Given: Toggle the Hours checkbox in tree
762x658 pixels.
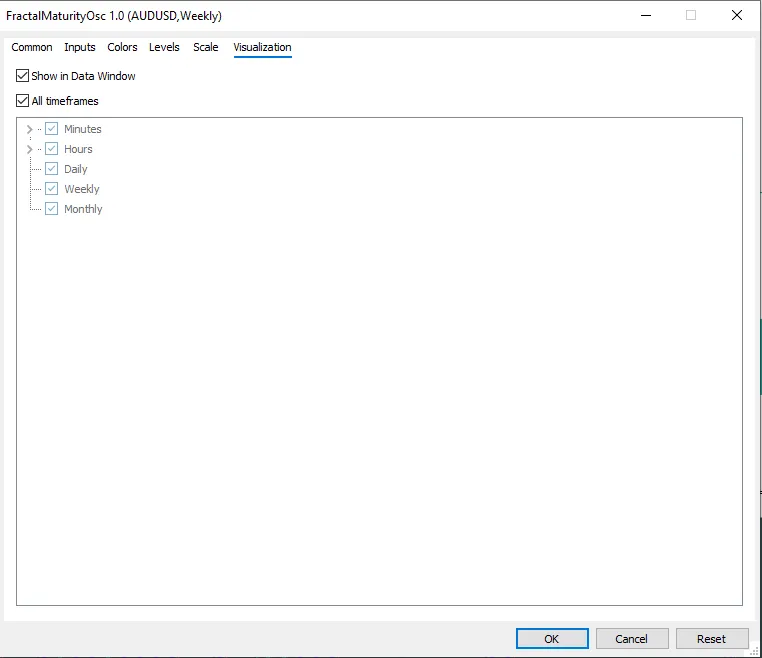Looking at the screenshot, I should tap(52, 149).
